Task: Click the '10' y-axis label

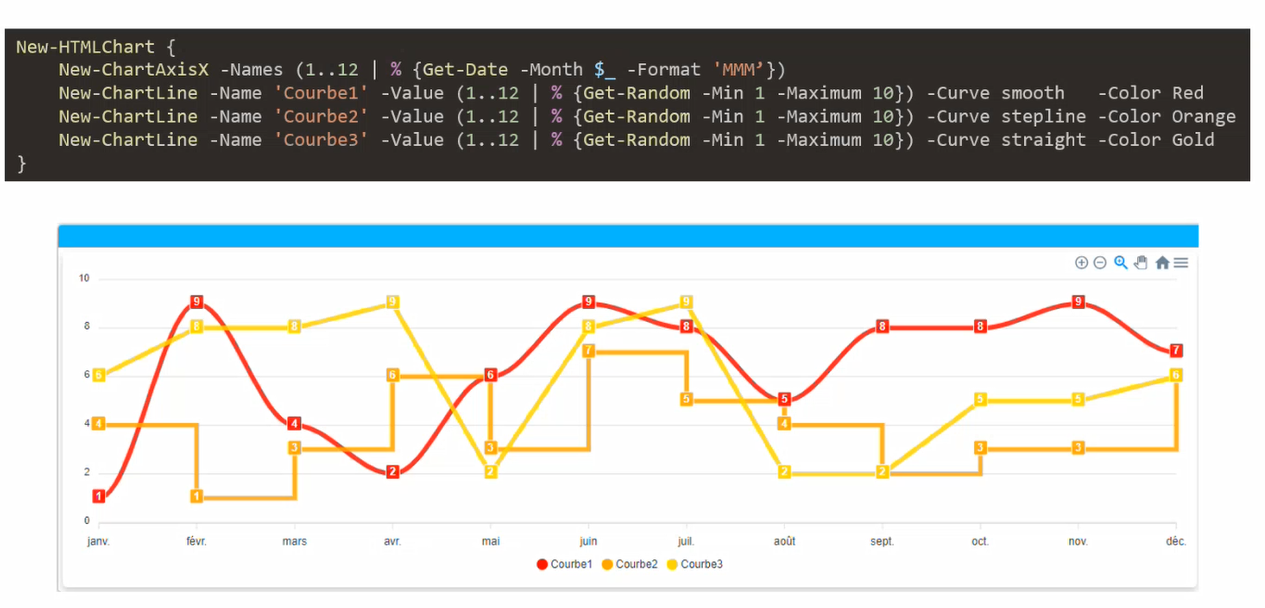Action: point(84,278)
